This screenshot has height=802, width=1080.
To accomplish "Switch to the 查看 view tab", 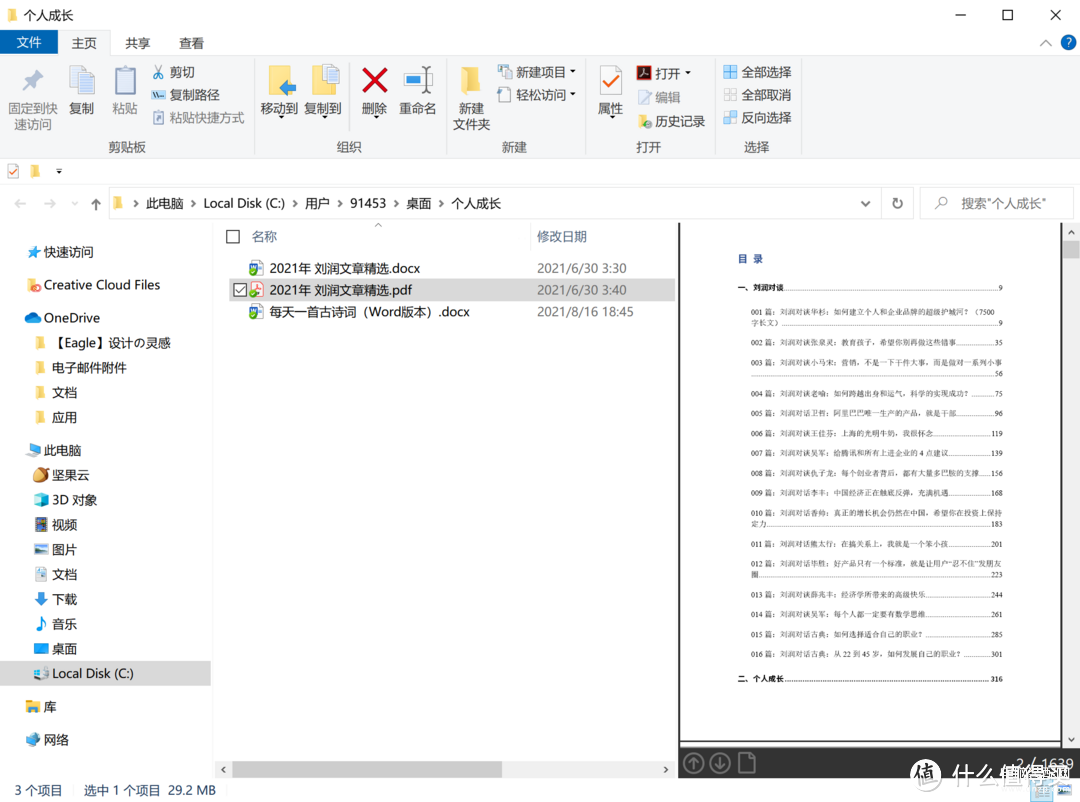I will coord(191,43).
